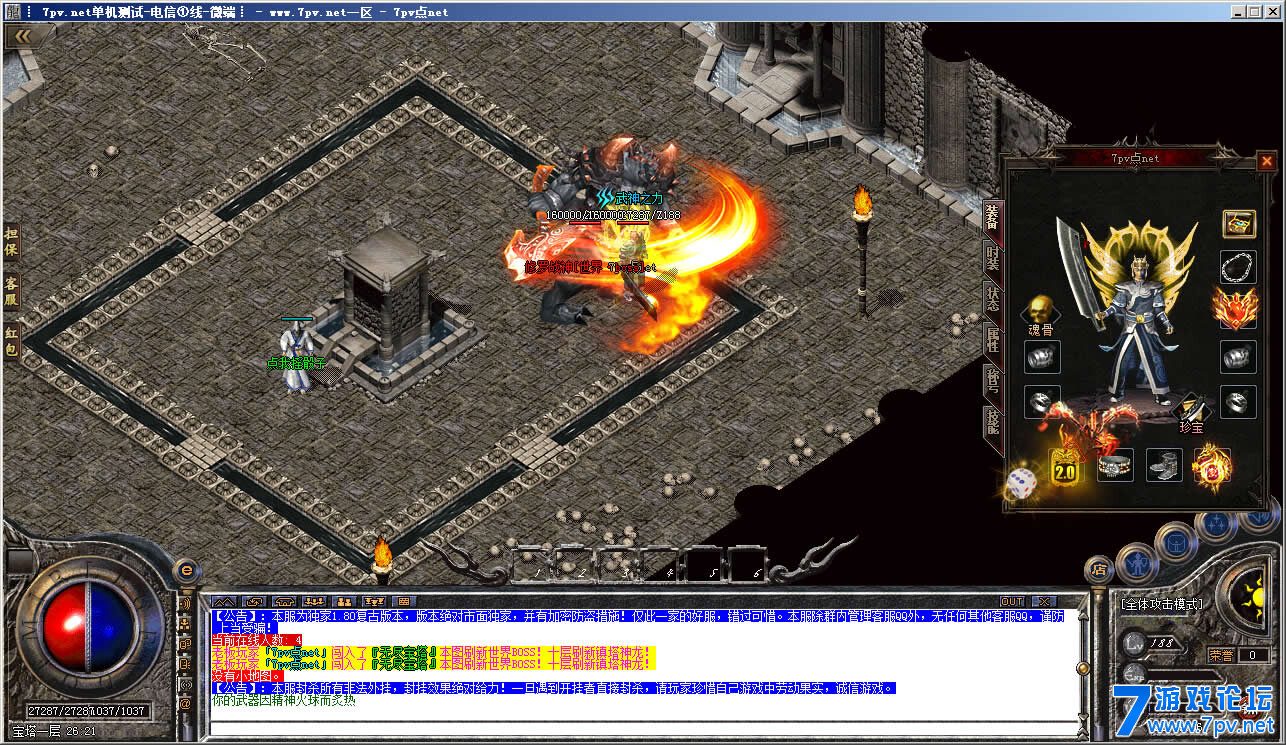
Task: Toggle the fourth chat channel filter icon
Action: coord(185,664)
